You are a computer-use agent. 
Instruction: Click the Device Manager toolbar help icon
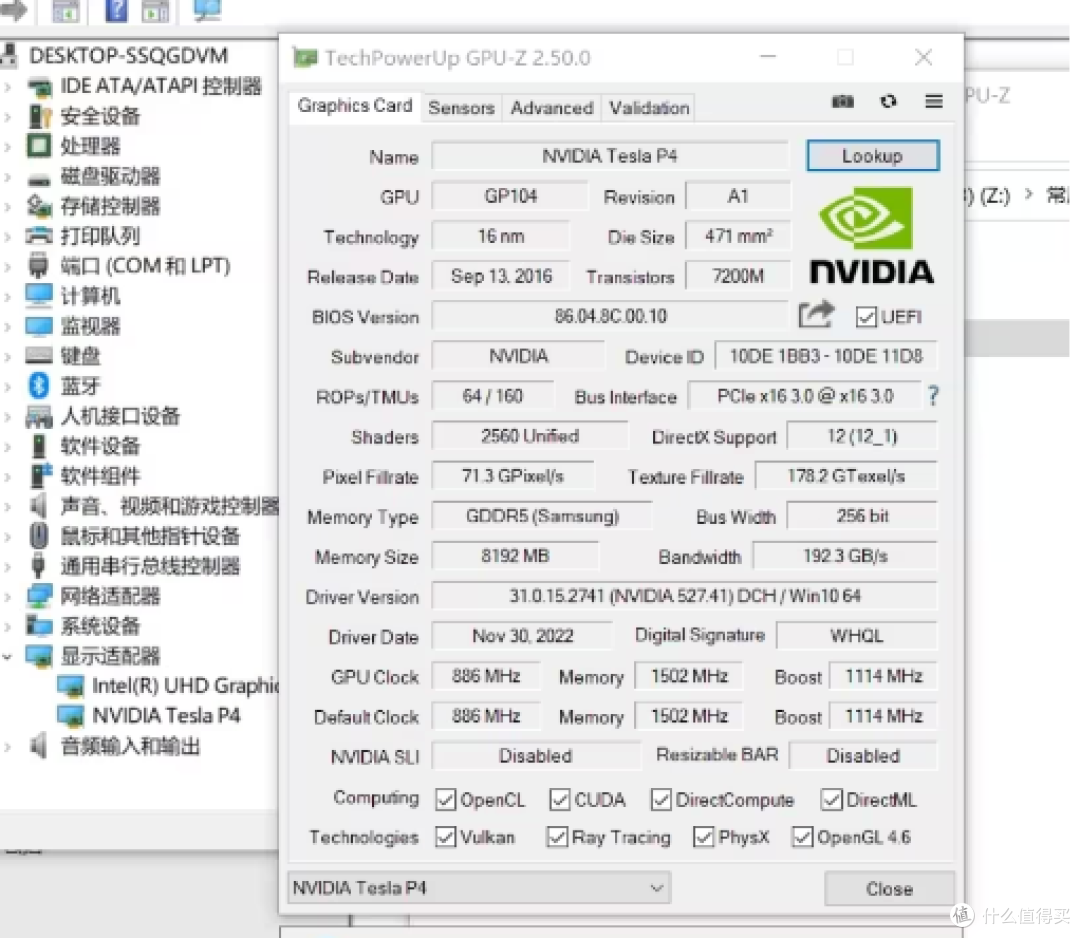[x=116, y=10]
